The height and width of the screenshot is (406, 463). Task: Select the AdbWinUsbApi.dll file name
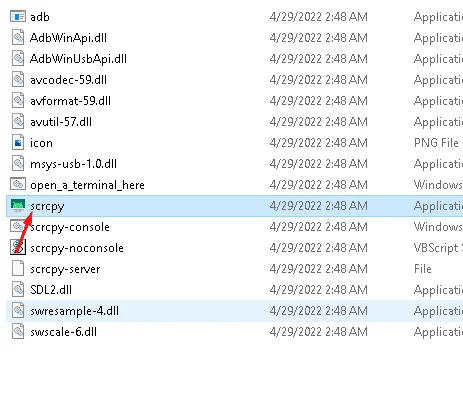click(x=78, y=59)
